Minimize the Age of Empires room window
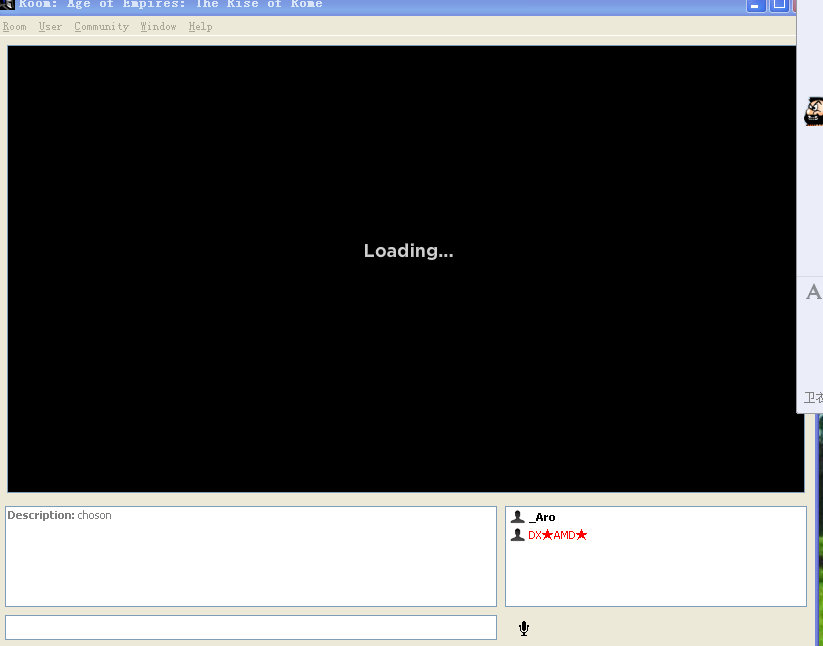This screenshot has width=823, height=646. 755,5
